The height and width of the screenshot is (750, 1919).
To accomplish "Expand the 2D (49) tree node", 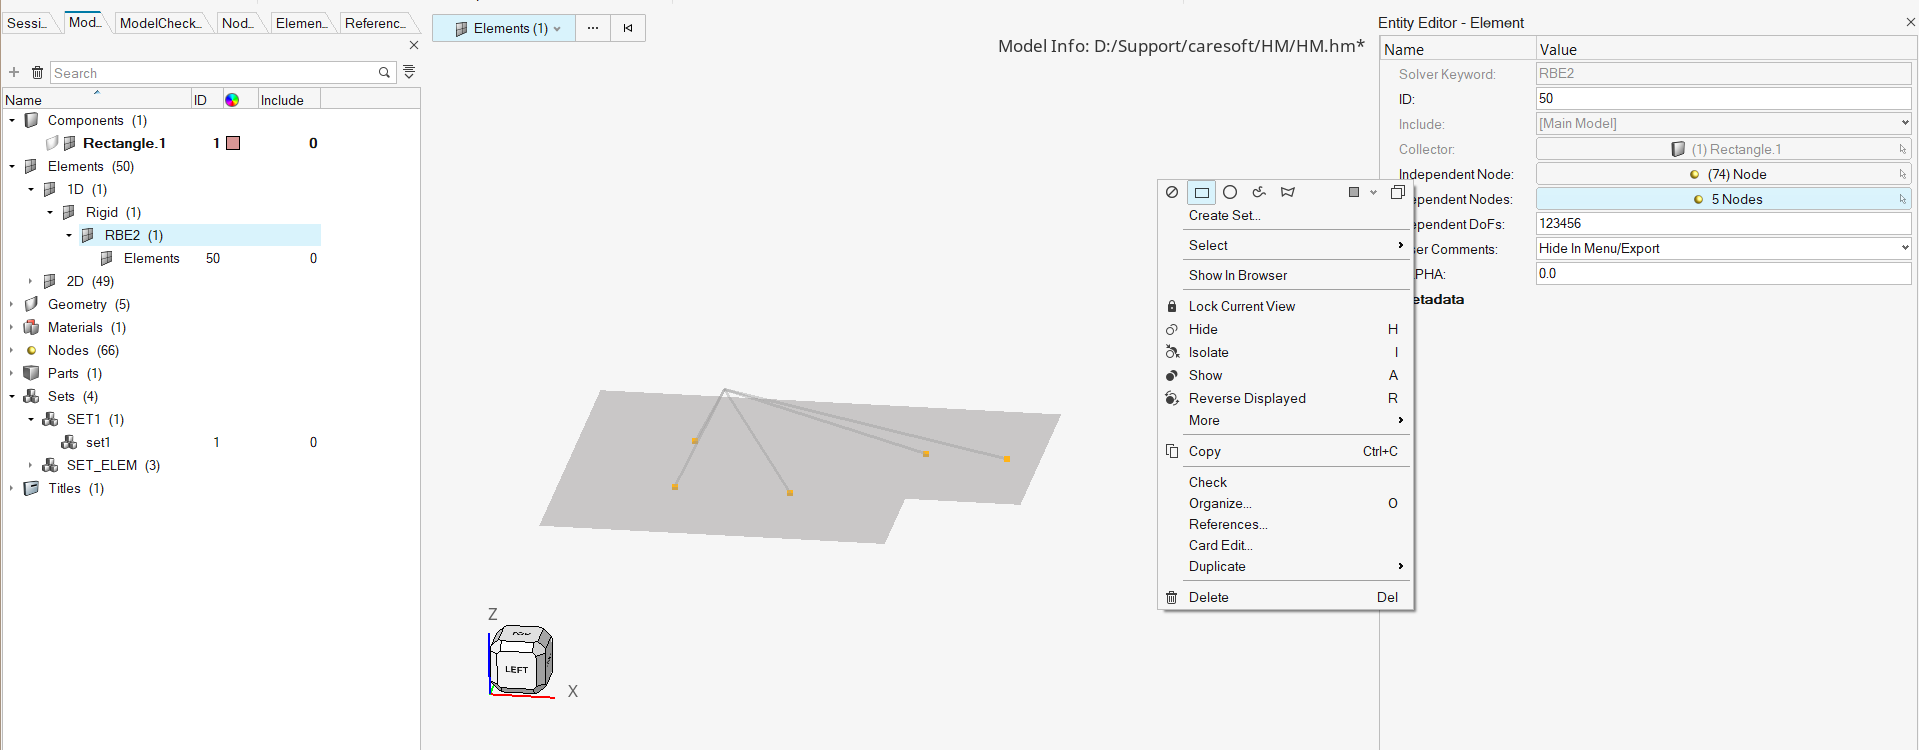I will [31, 281].
